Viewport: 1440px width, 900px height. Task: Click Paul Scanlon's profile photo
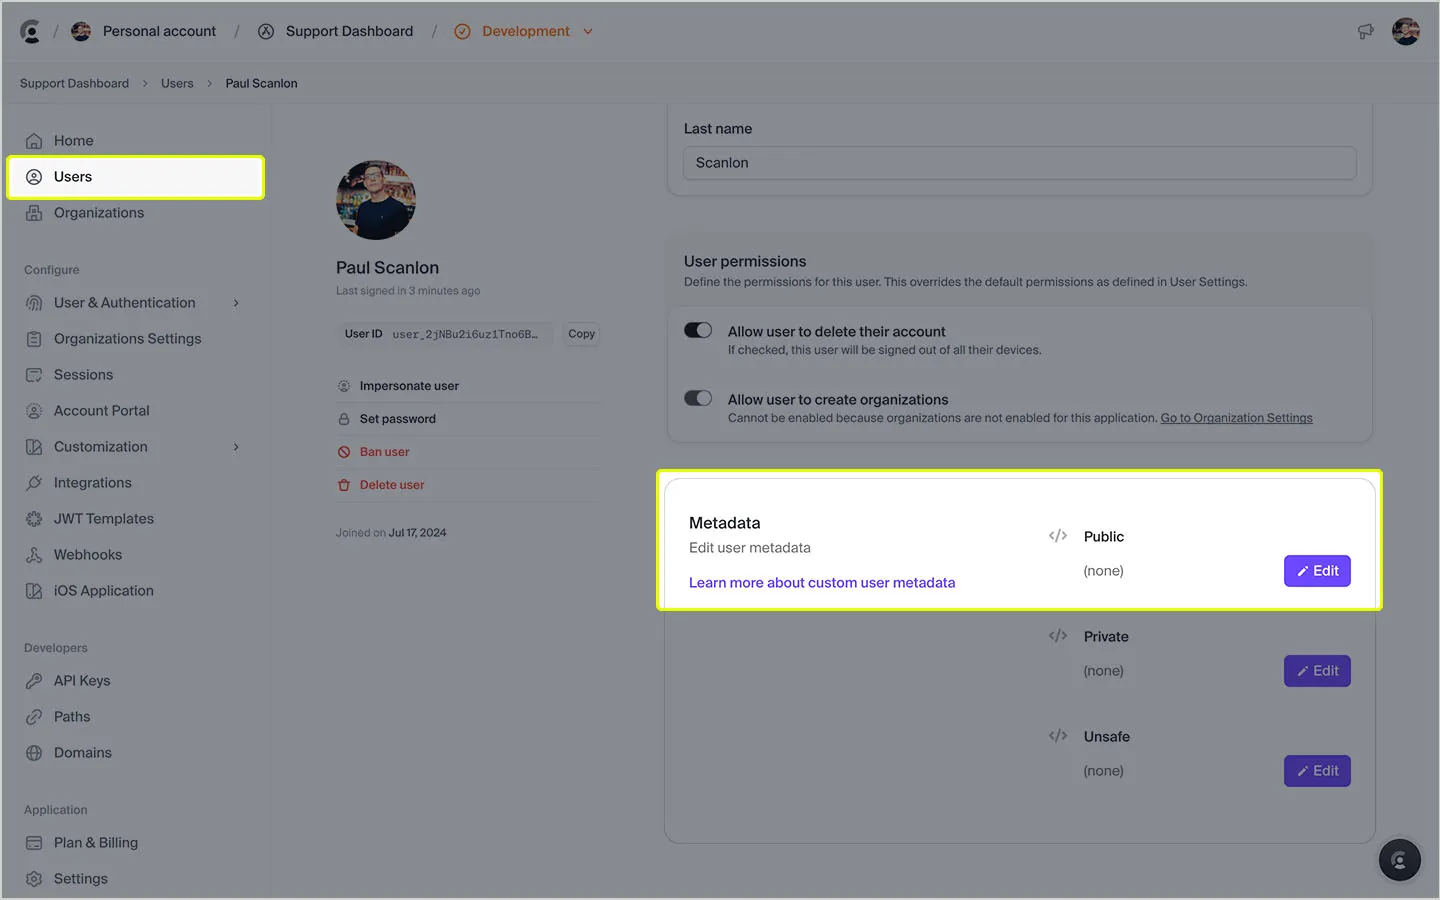click(x=376, y=200)
